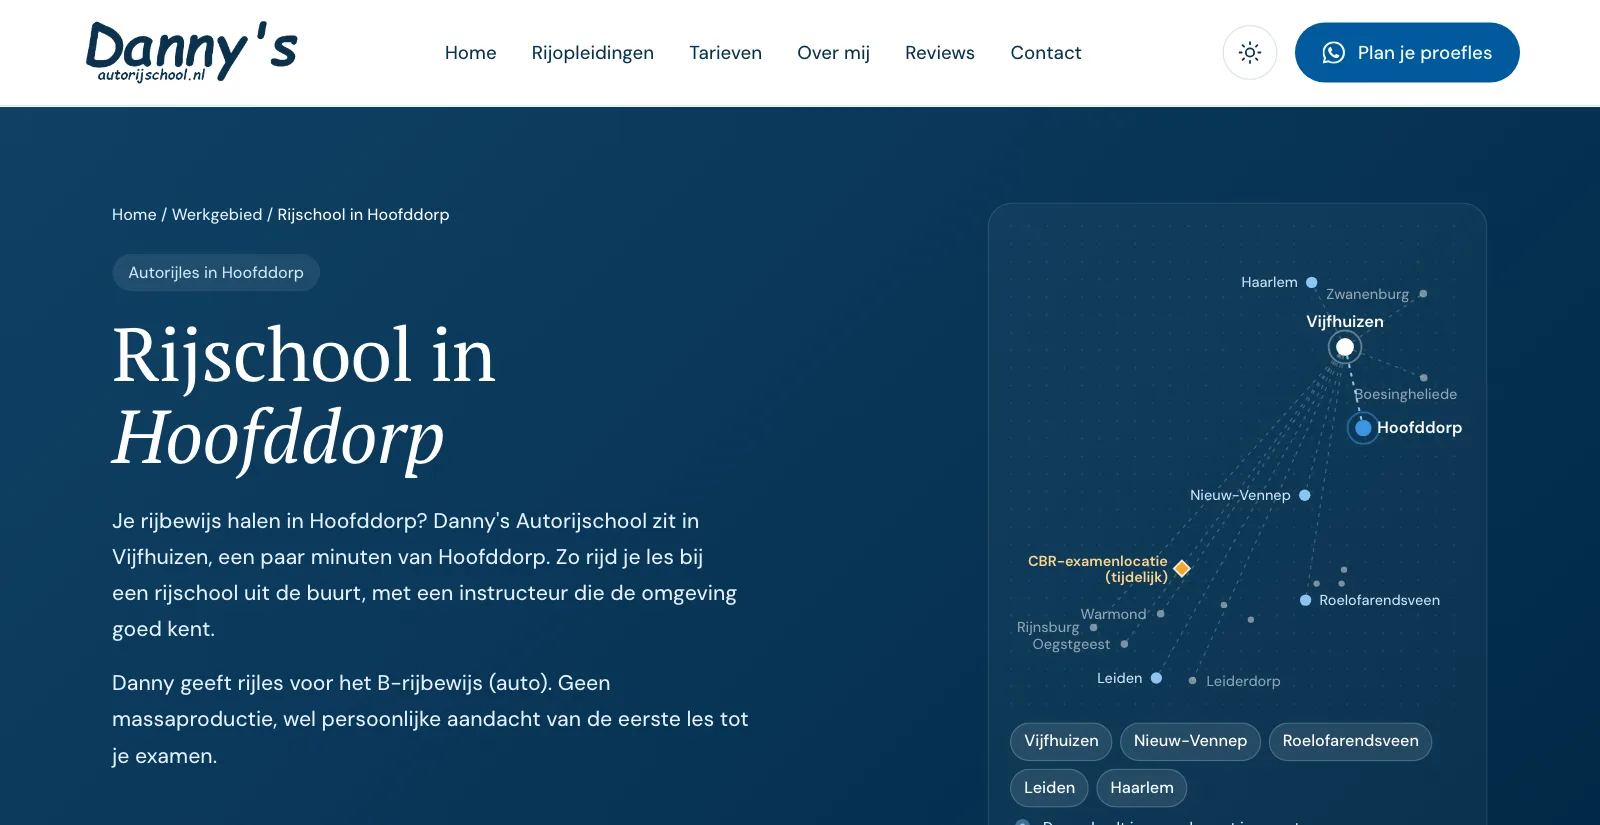
Task: Open the Contact menu item
Action: click(1046, 53)
